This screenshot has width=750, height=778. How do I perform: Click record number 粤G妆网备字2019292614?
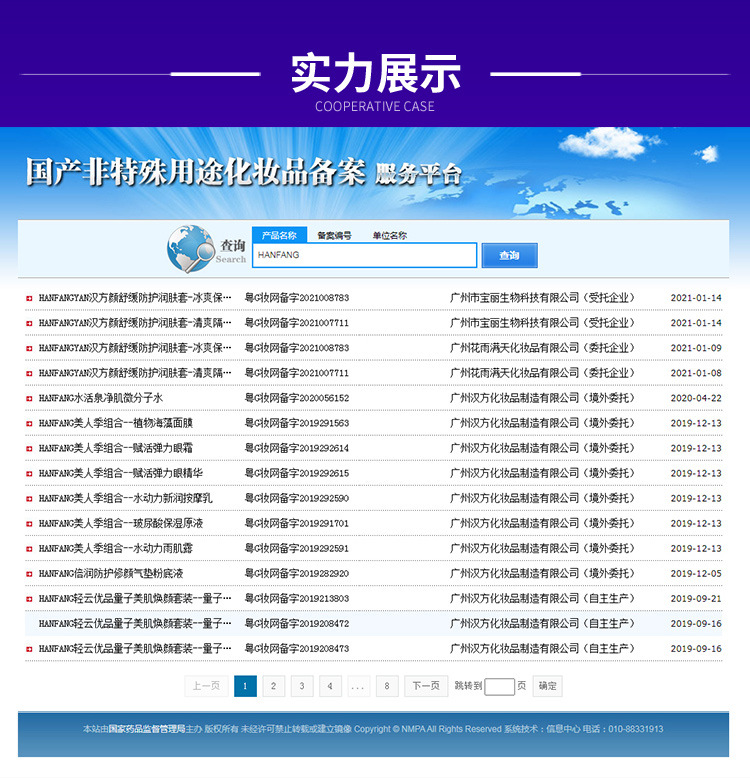297,449
